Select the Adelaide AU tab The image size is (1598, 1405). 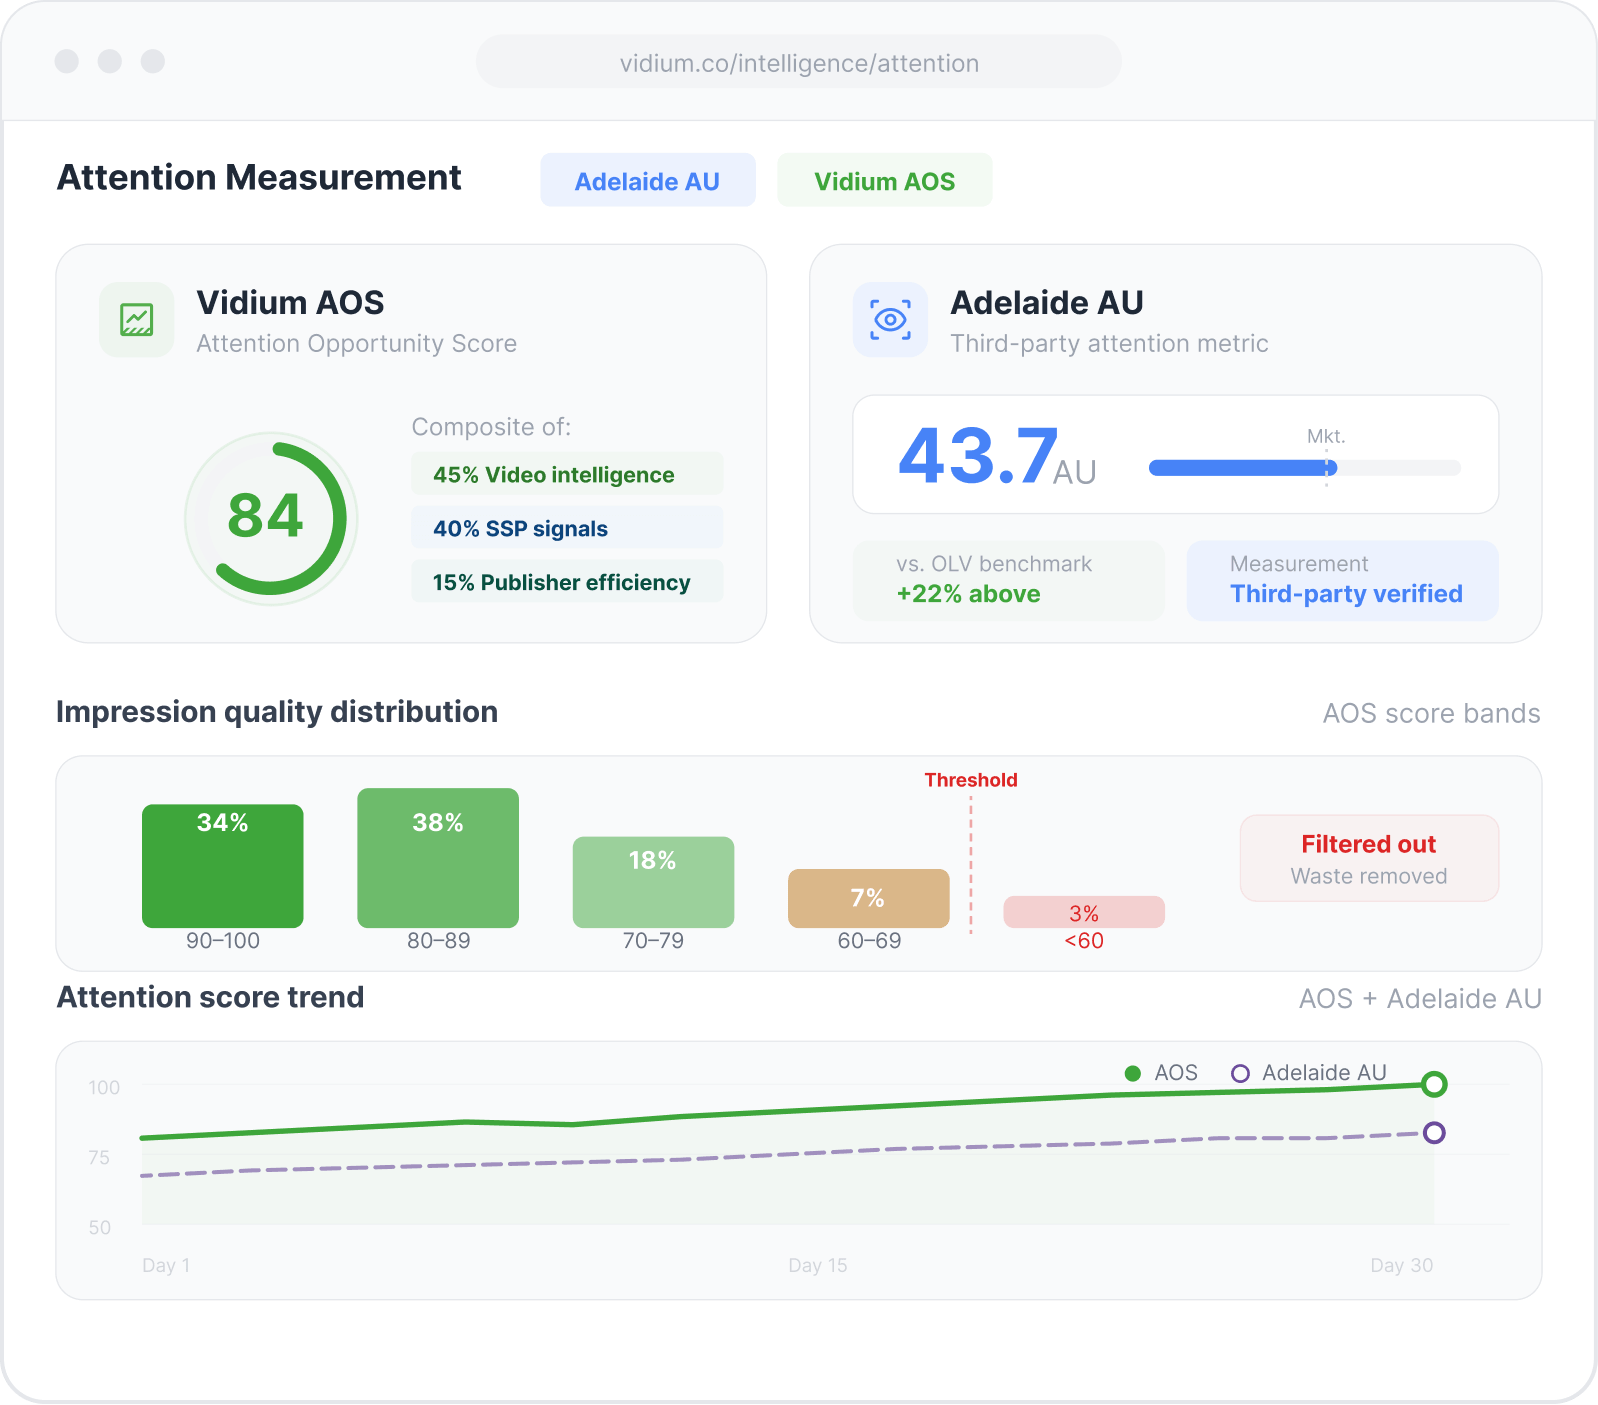[648, 181]
